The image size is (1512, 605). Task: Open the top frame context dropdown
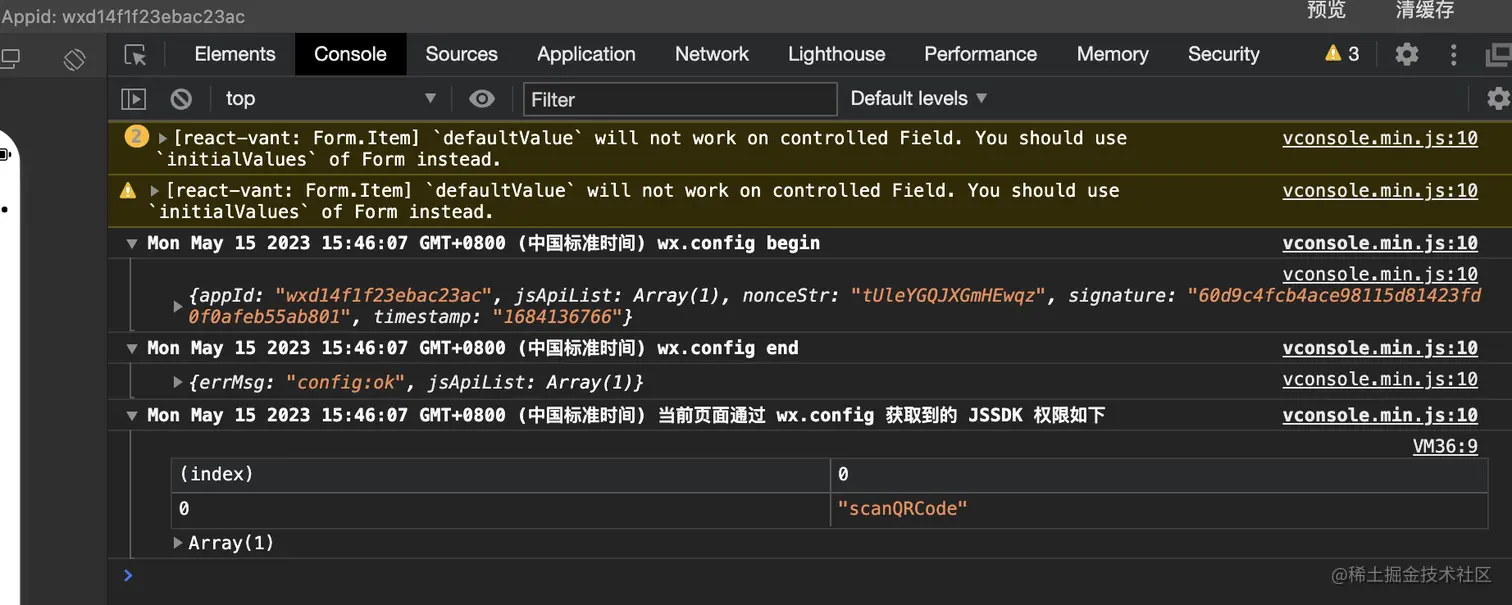[x=330, y=98]
